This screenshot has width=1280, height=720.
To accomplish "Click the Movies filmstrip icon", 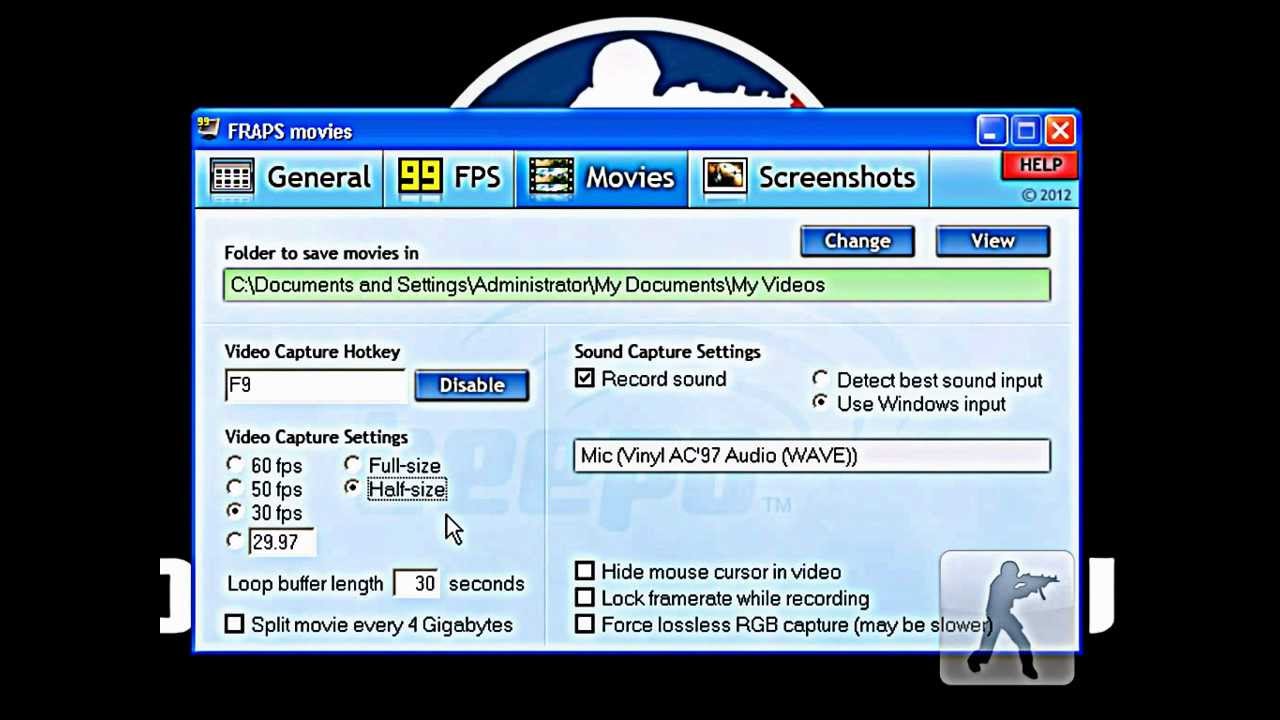I will [551, 177].
